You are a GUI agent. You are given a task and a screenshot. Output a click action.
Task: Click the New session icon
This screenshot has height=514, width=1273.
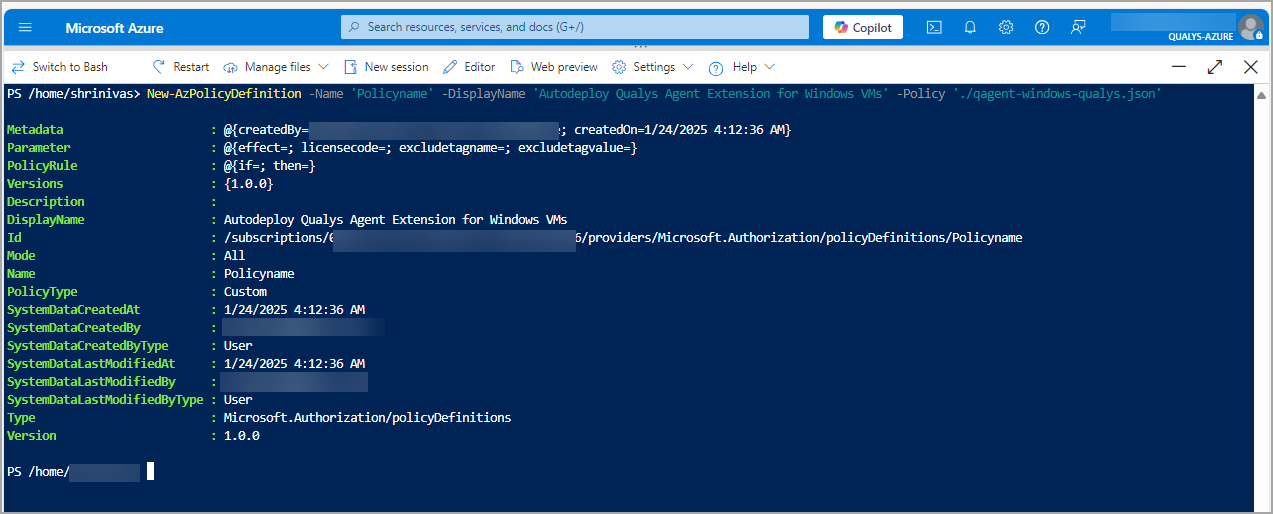tap(351, 67)
